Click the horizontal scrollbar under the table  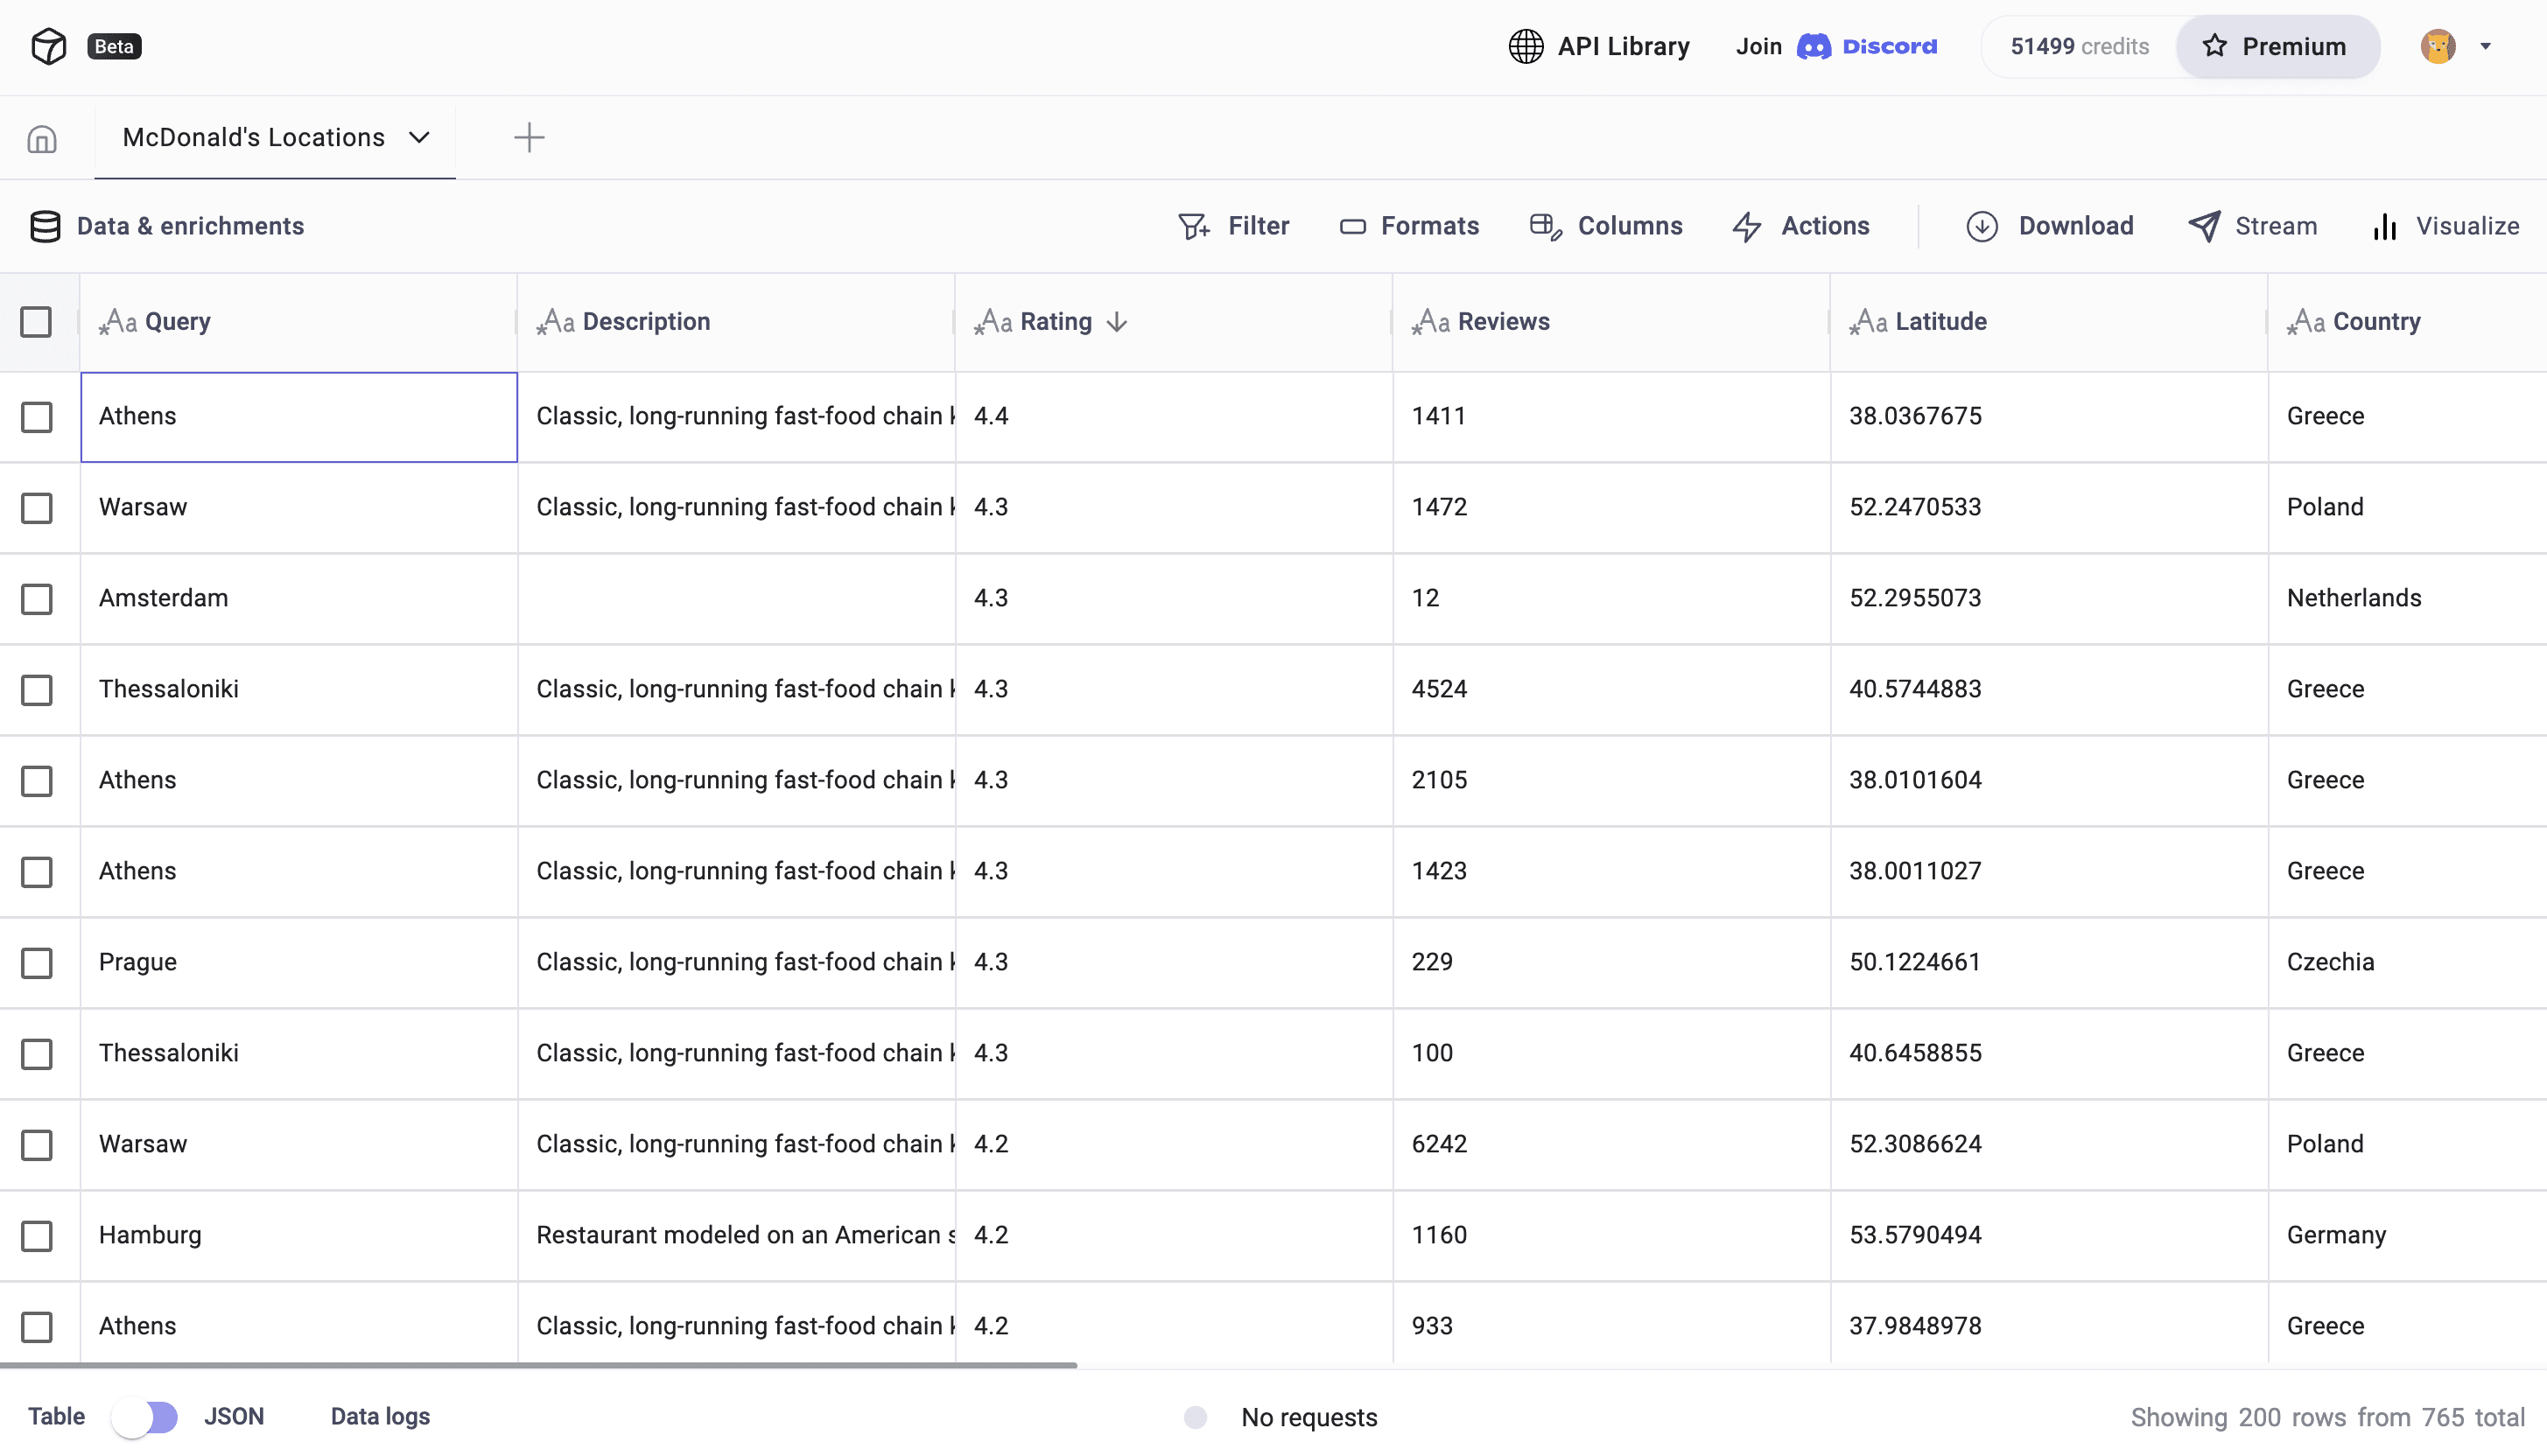[x=538, y=1364]
